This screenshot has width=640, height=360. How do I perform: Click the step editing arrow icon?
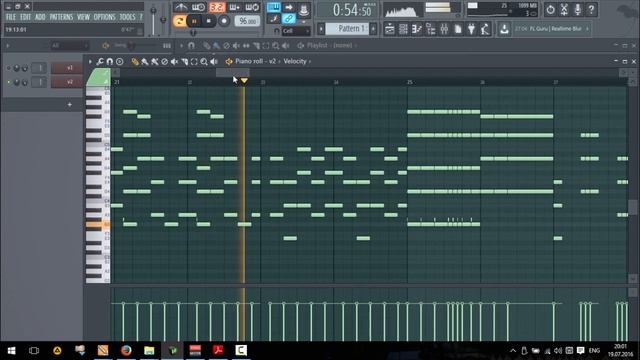[289, 7]
